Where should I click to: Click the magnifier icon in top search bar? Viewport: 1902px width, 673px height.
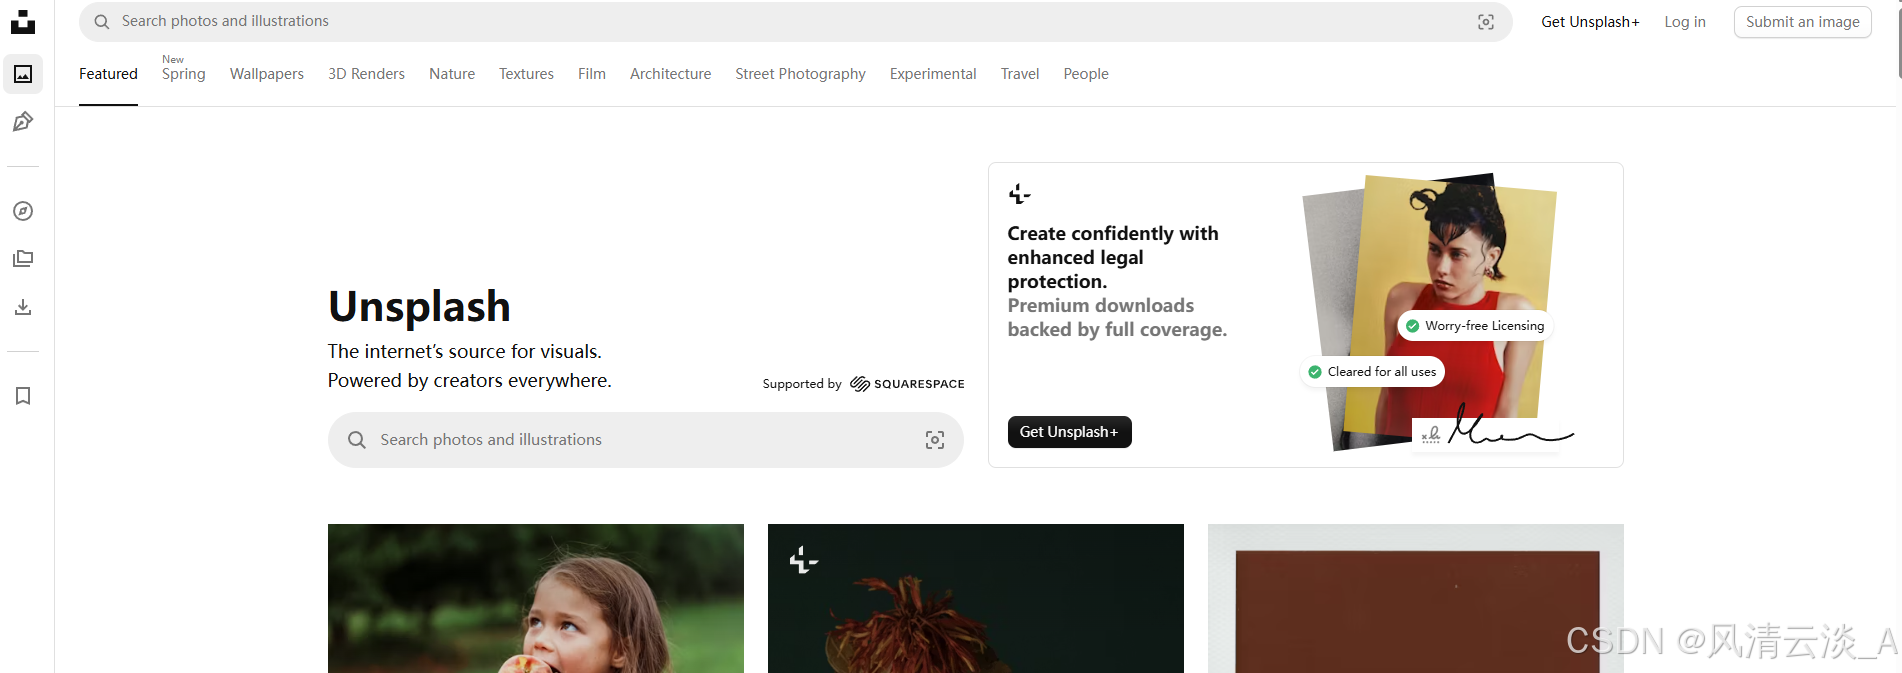[102, 22]
